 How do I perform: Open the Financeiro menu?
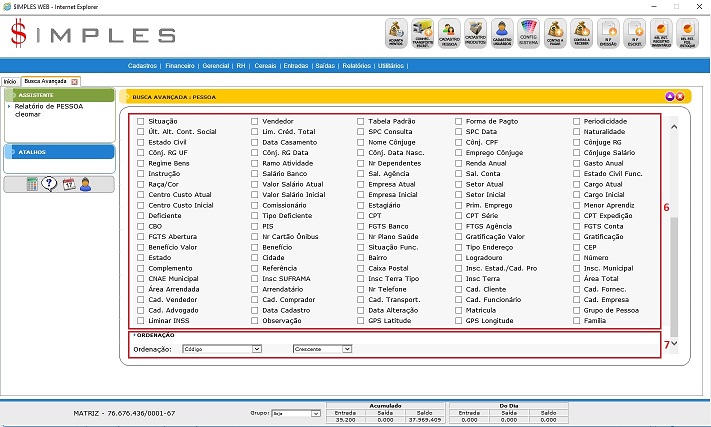(180, 65)
